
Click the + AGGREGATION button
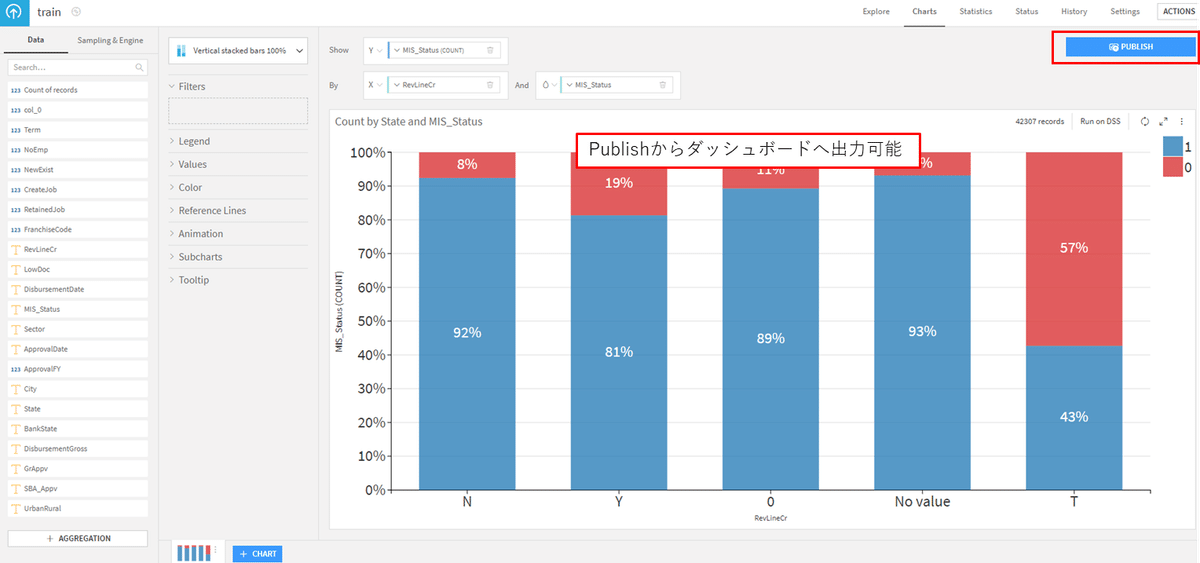[78, 538]
